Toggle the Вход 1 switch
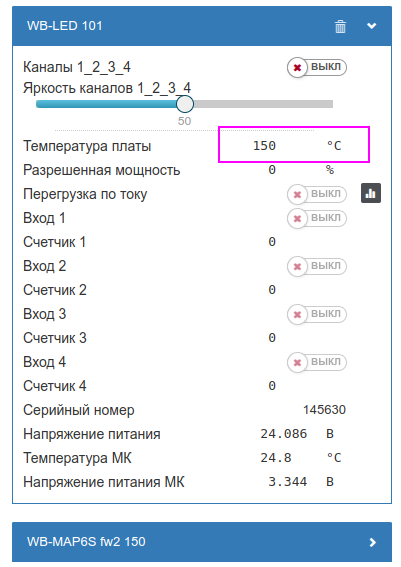 pos(317,218)
